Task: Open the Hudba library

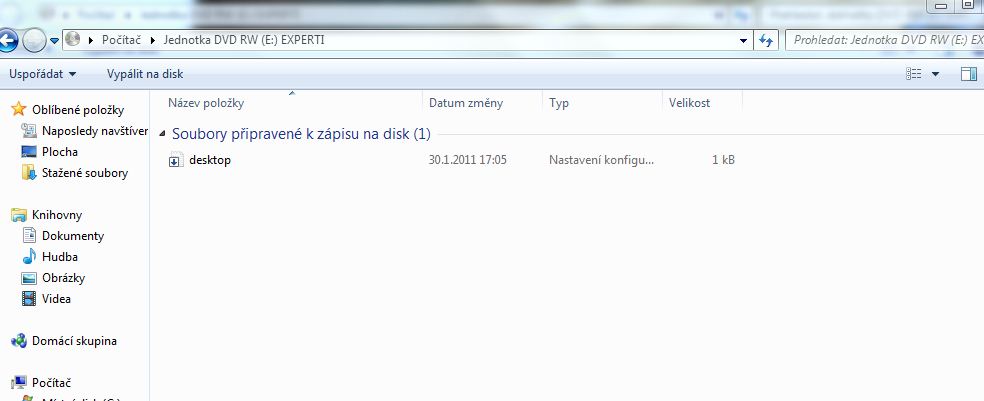Action: pos(60,257)
